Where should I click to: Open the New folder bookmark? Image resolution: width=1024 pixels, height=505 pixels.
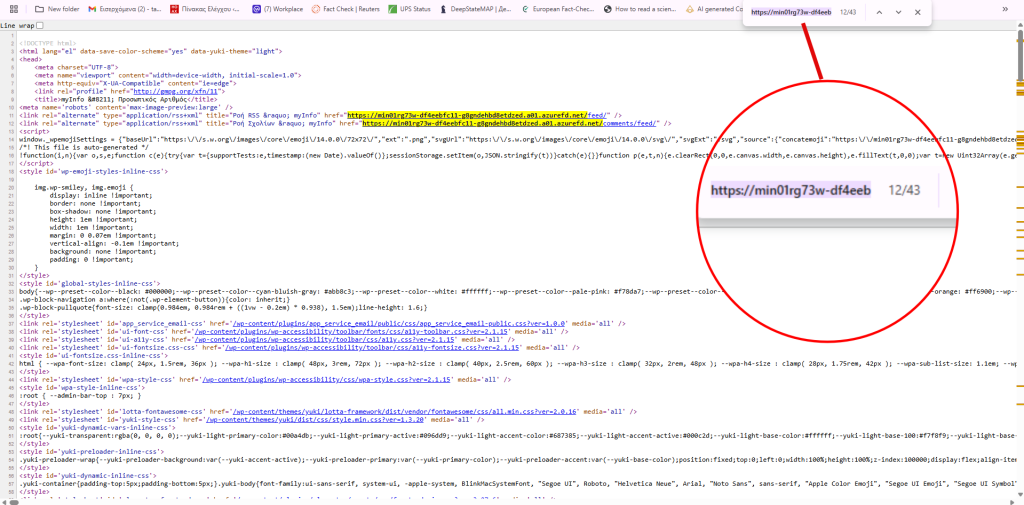(57, 9)
